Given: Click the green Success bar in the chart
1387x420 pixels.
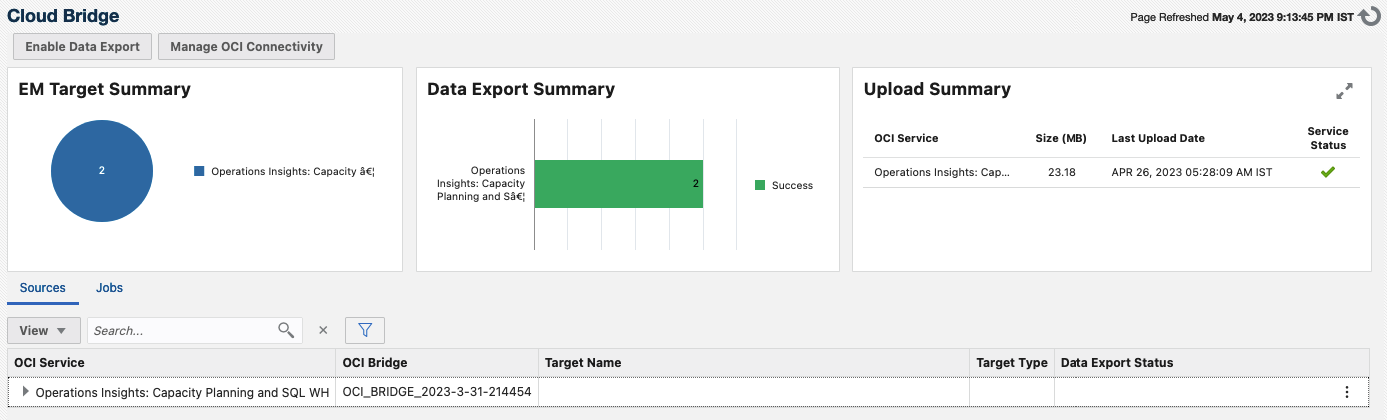Looking at the screenshot, I should tap(618, 184).
